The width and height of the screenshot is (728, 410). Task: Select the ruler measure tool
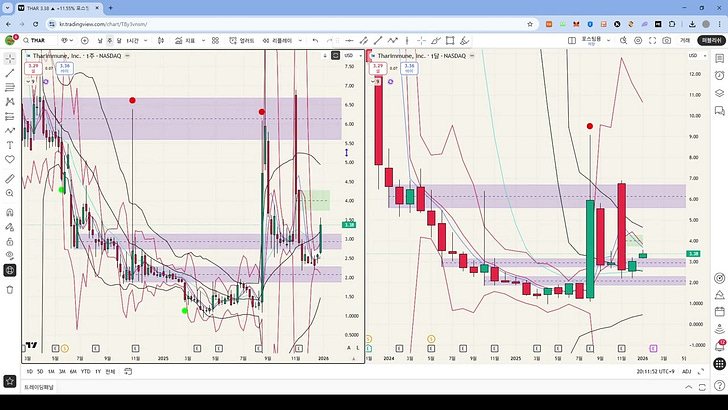click(10, 179)
